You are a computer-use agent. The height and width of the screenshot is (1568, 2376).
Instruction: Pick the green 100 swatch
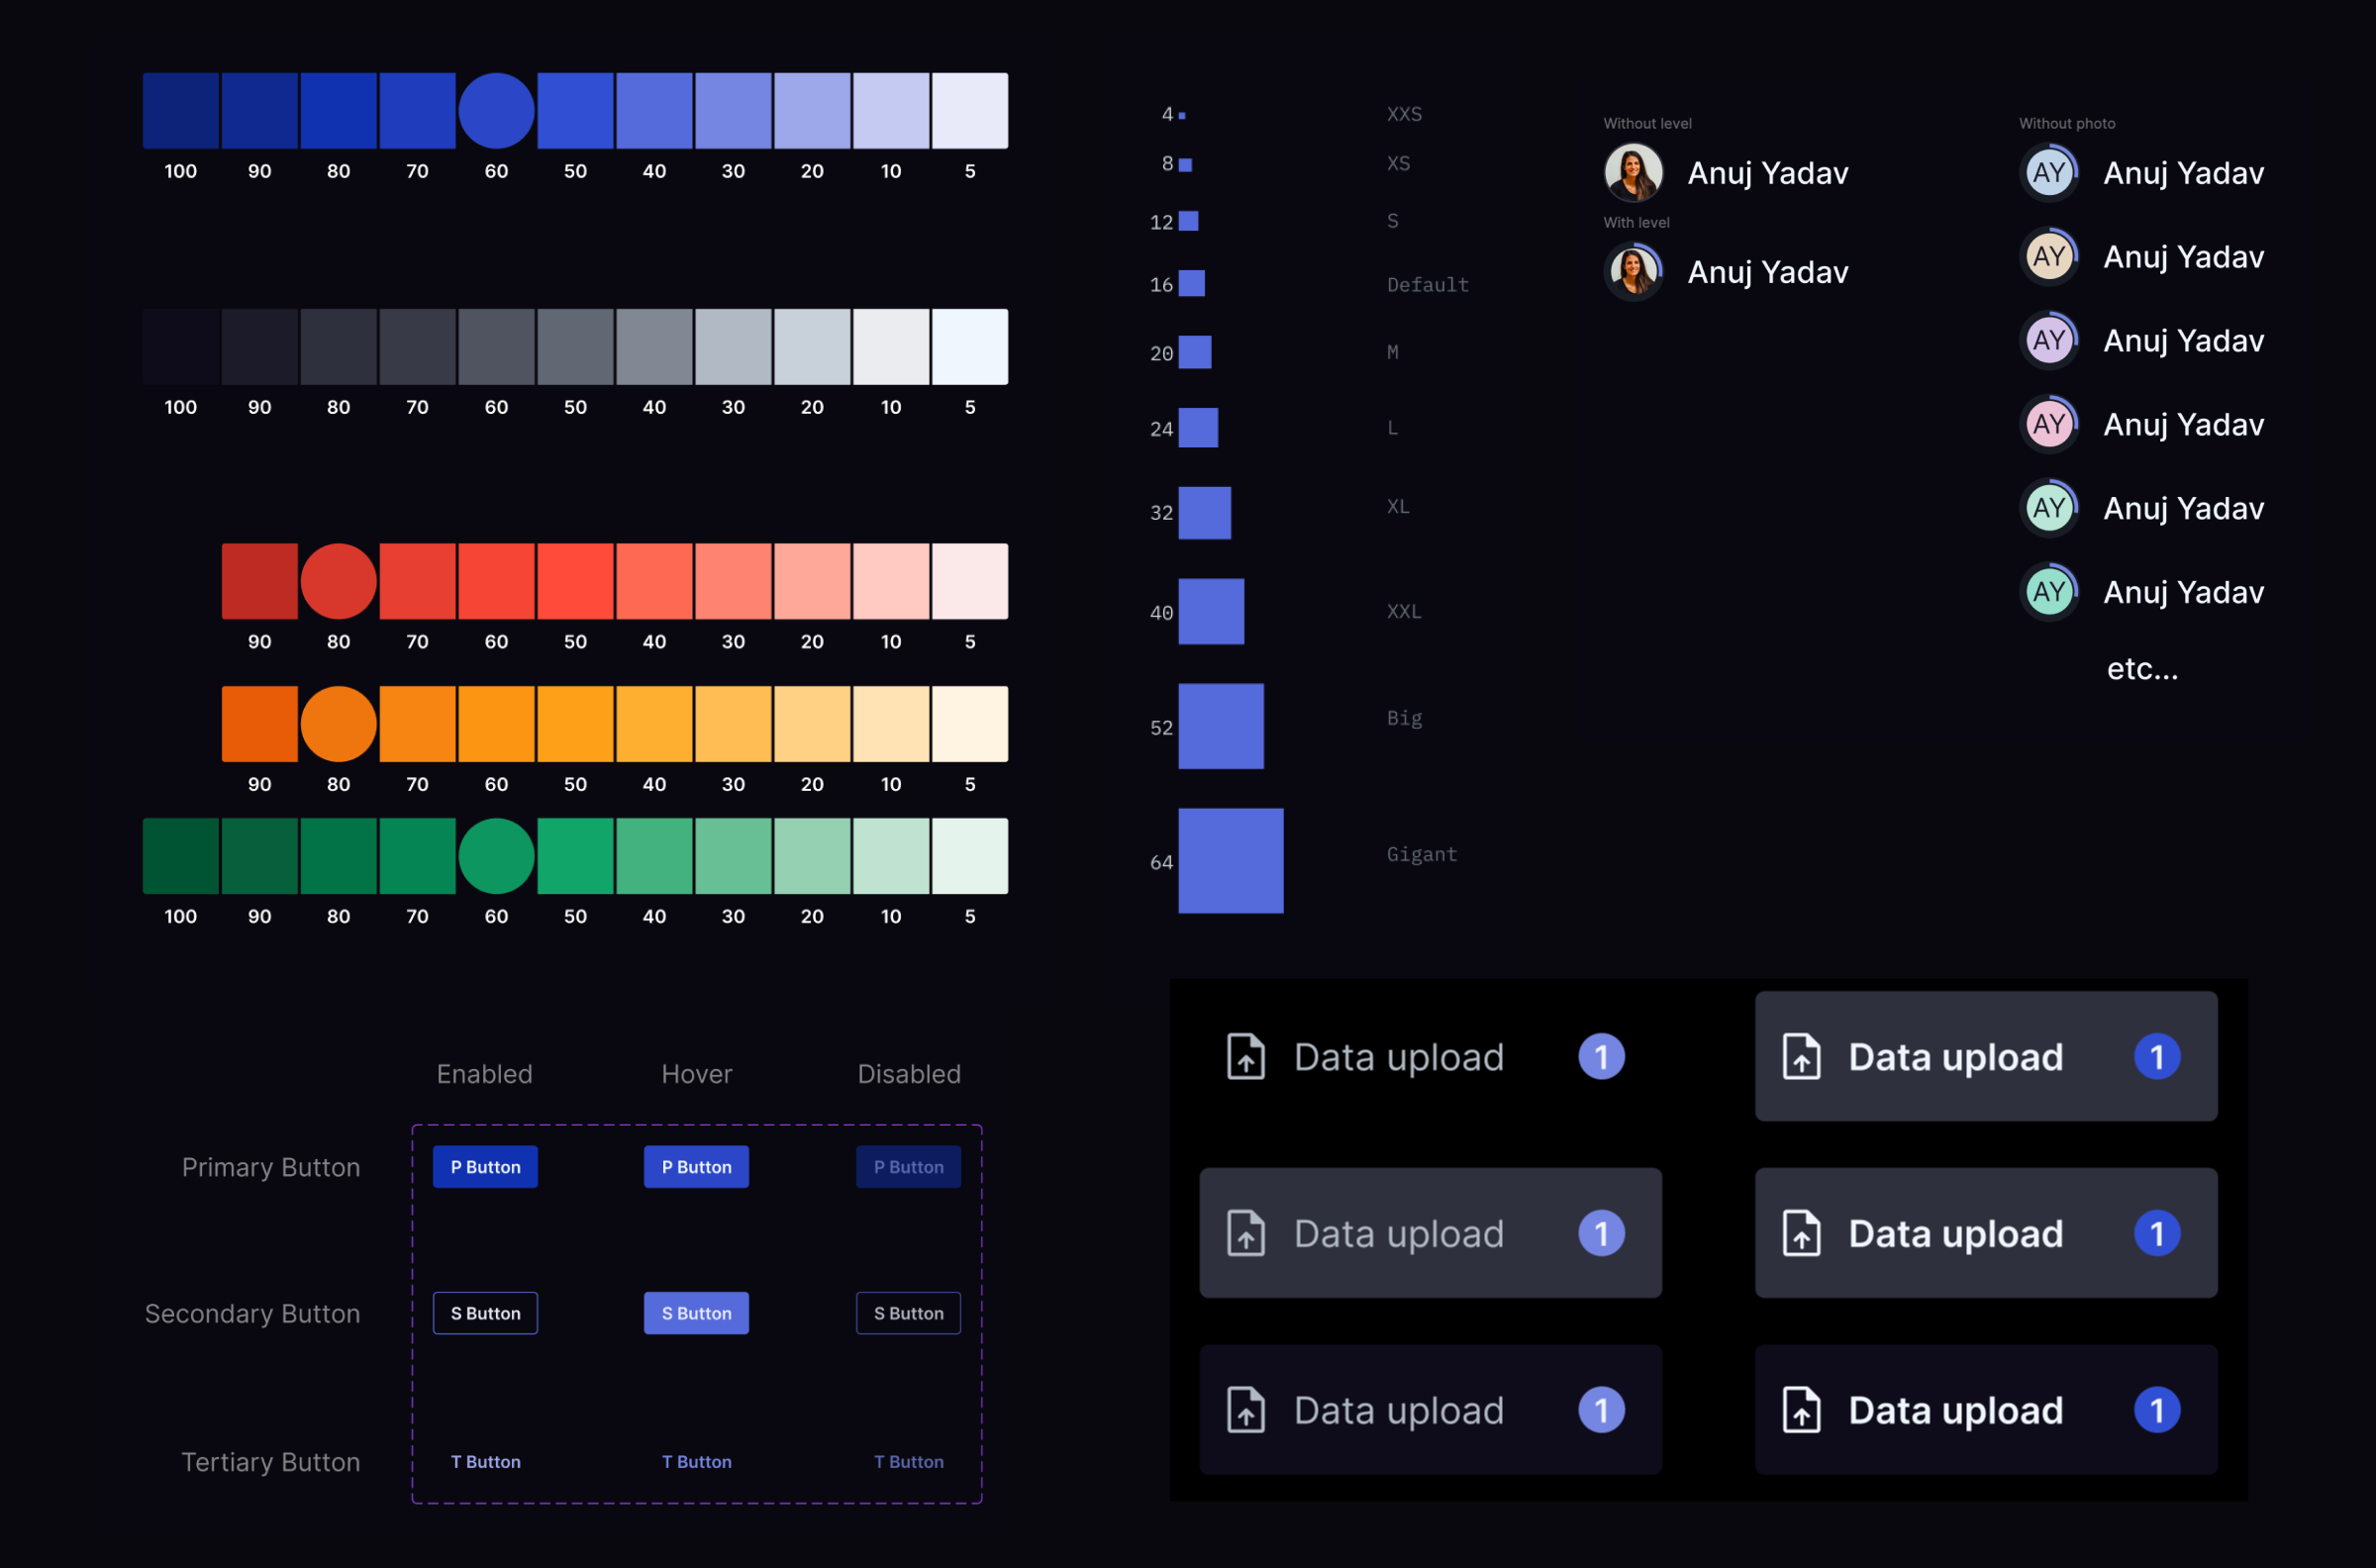pos(181,856)
